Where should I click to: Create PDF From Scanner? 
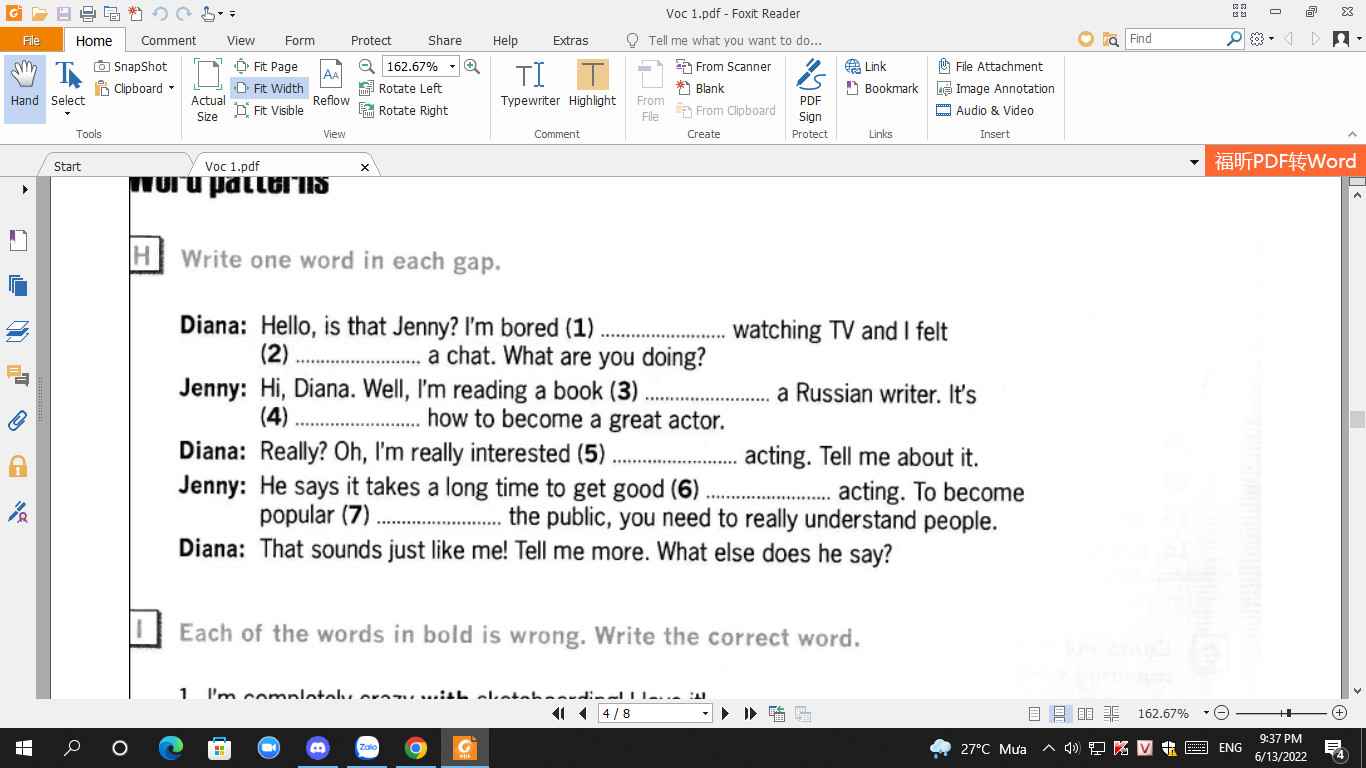point(724,66)
